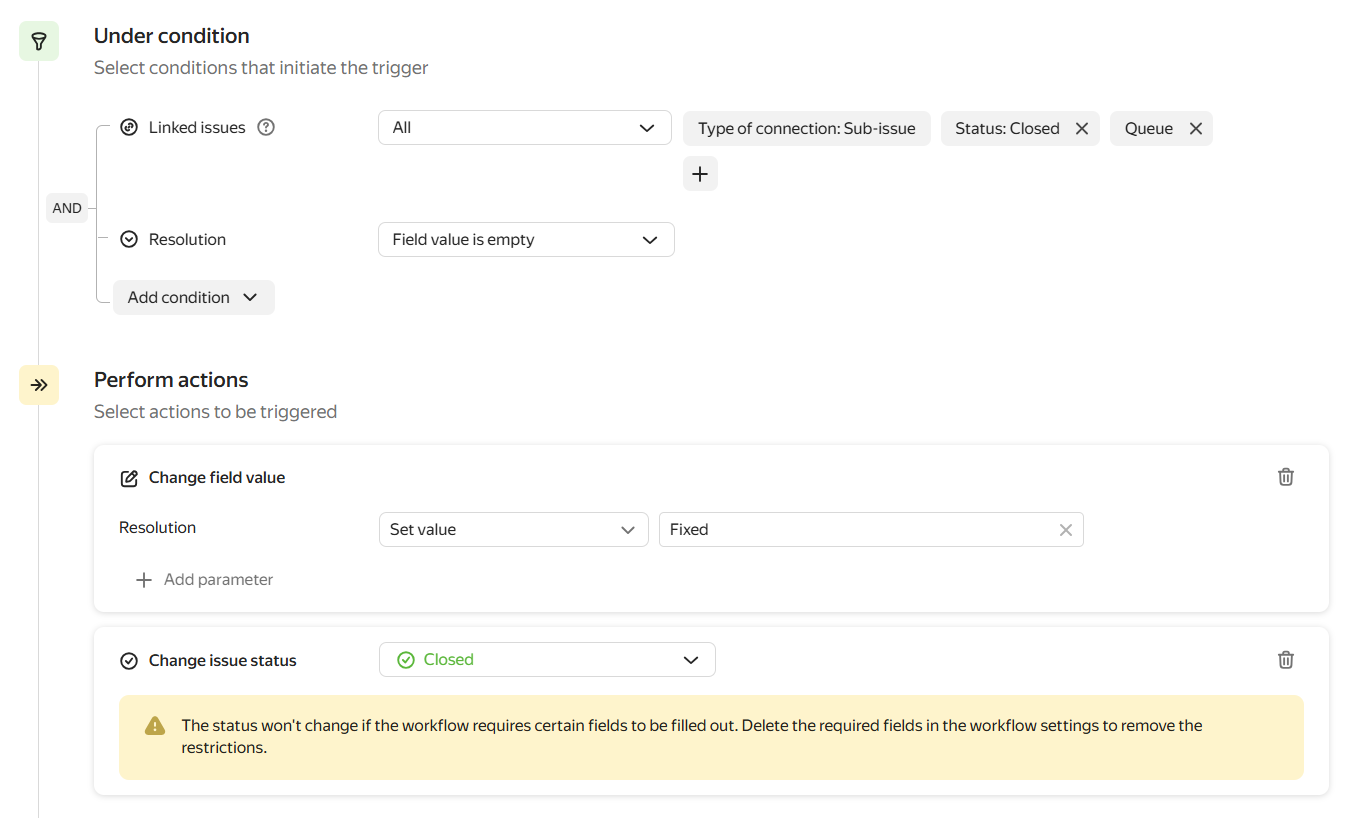The width and height of the screenshot is (1351, 818).
Task: Open the Set value dropdown
Action: tap(513, 530)
